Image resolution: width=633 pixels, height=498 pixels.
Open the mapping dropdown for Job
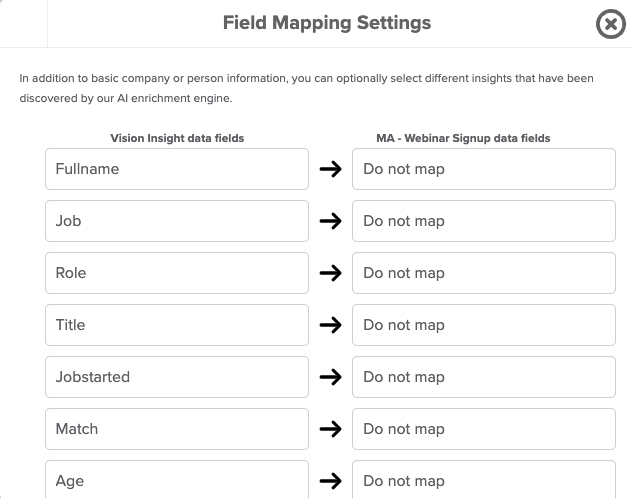pos(484,221)
